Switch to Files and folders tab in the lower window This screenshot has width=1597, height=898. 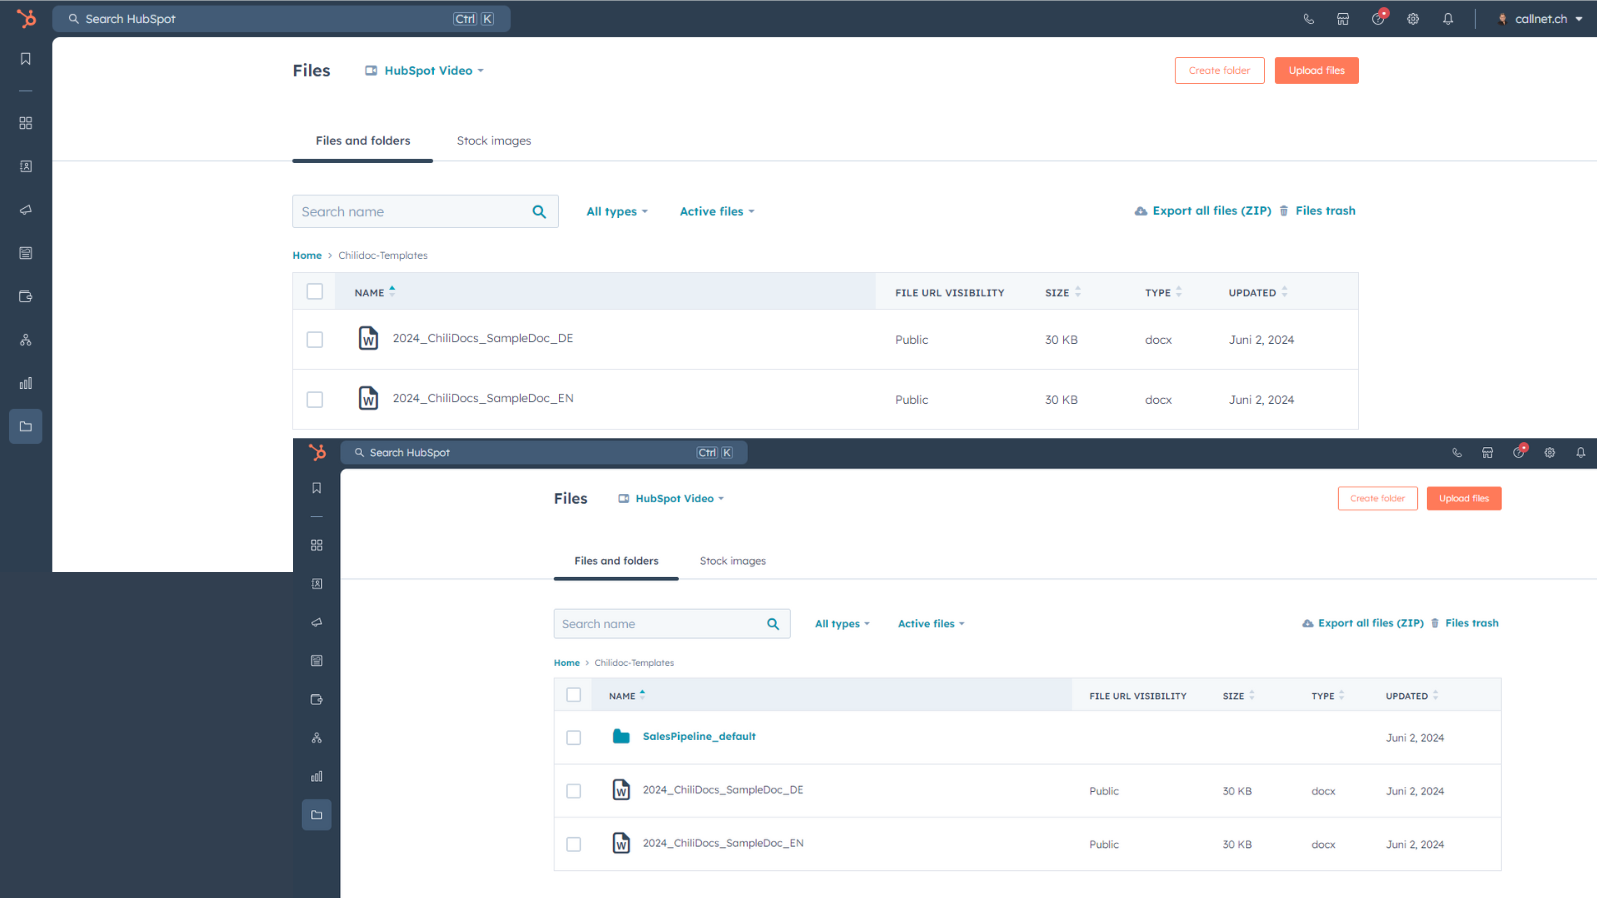(x=616, y=561)
